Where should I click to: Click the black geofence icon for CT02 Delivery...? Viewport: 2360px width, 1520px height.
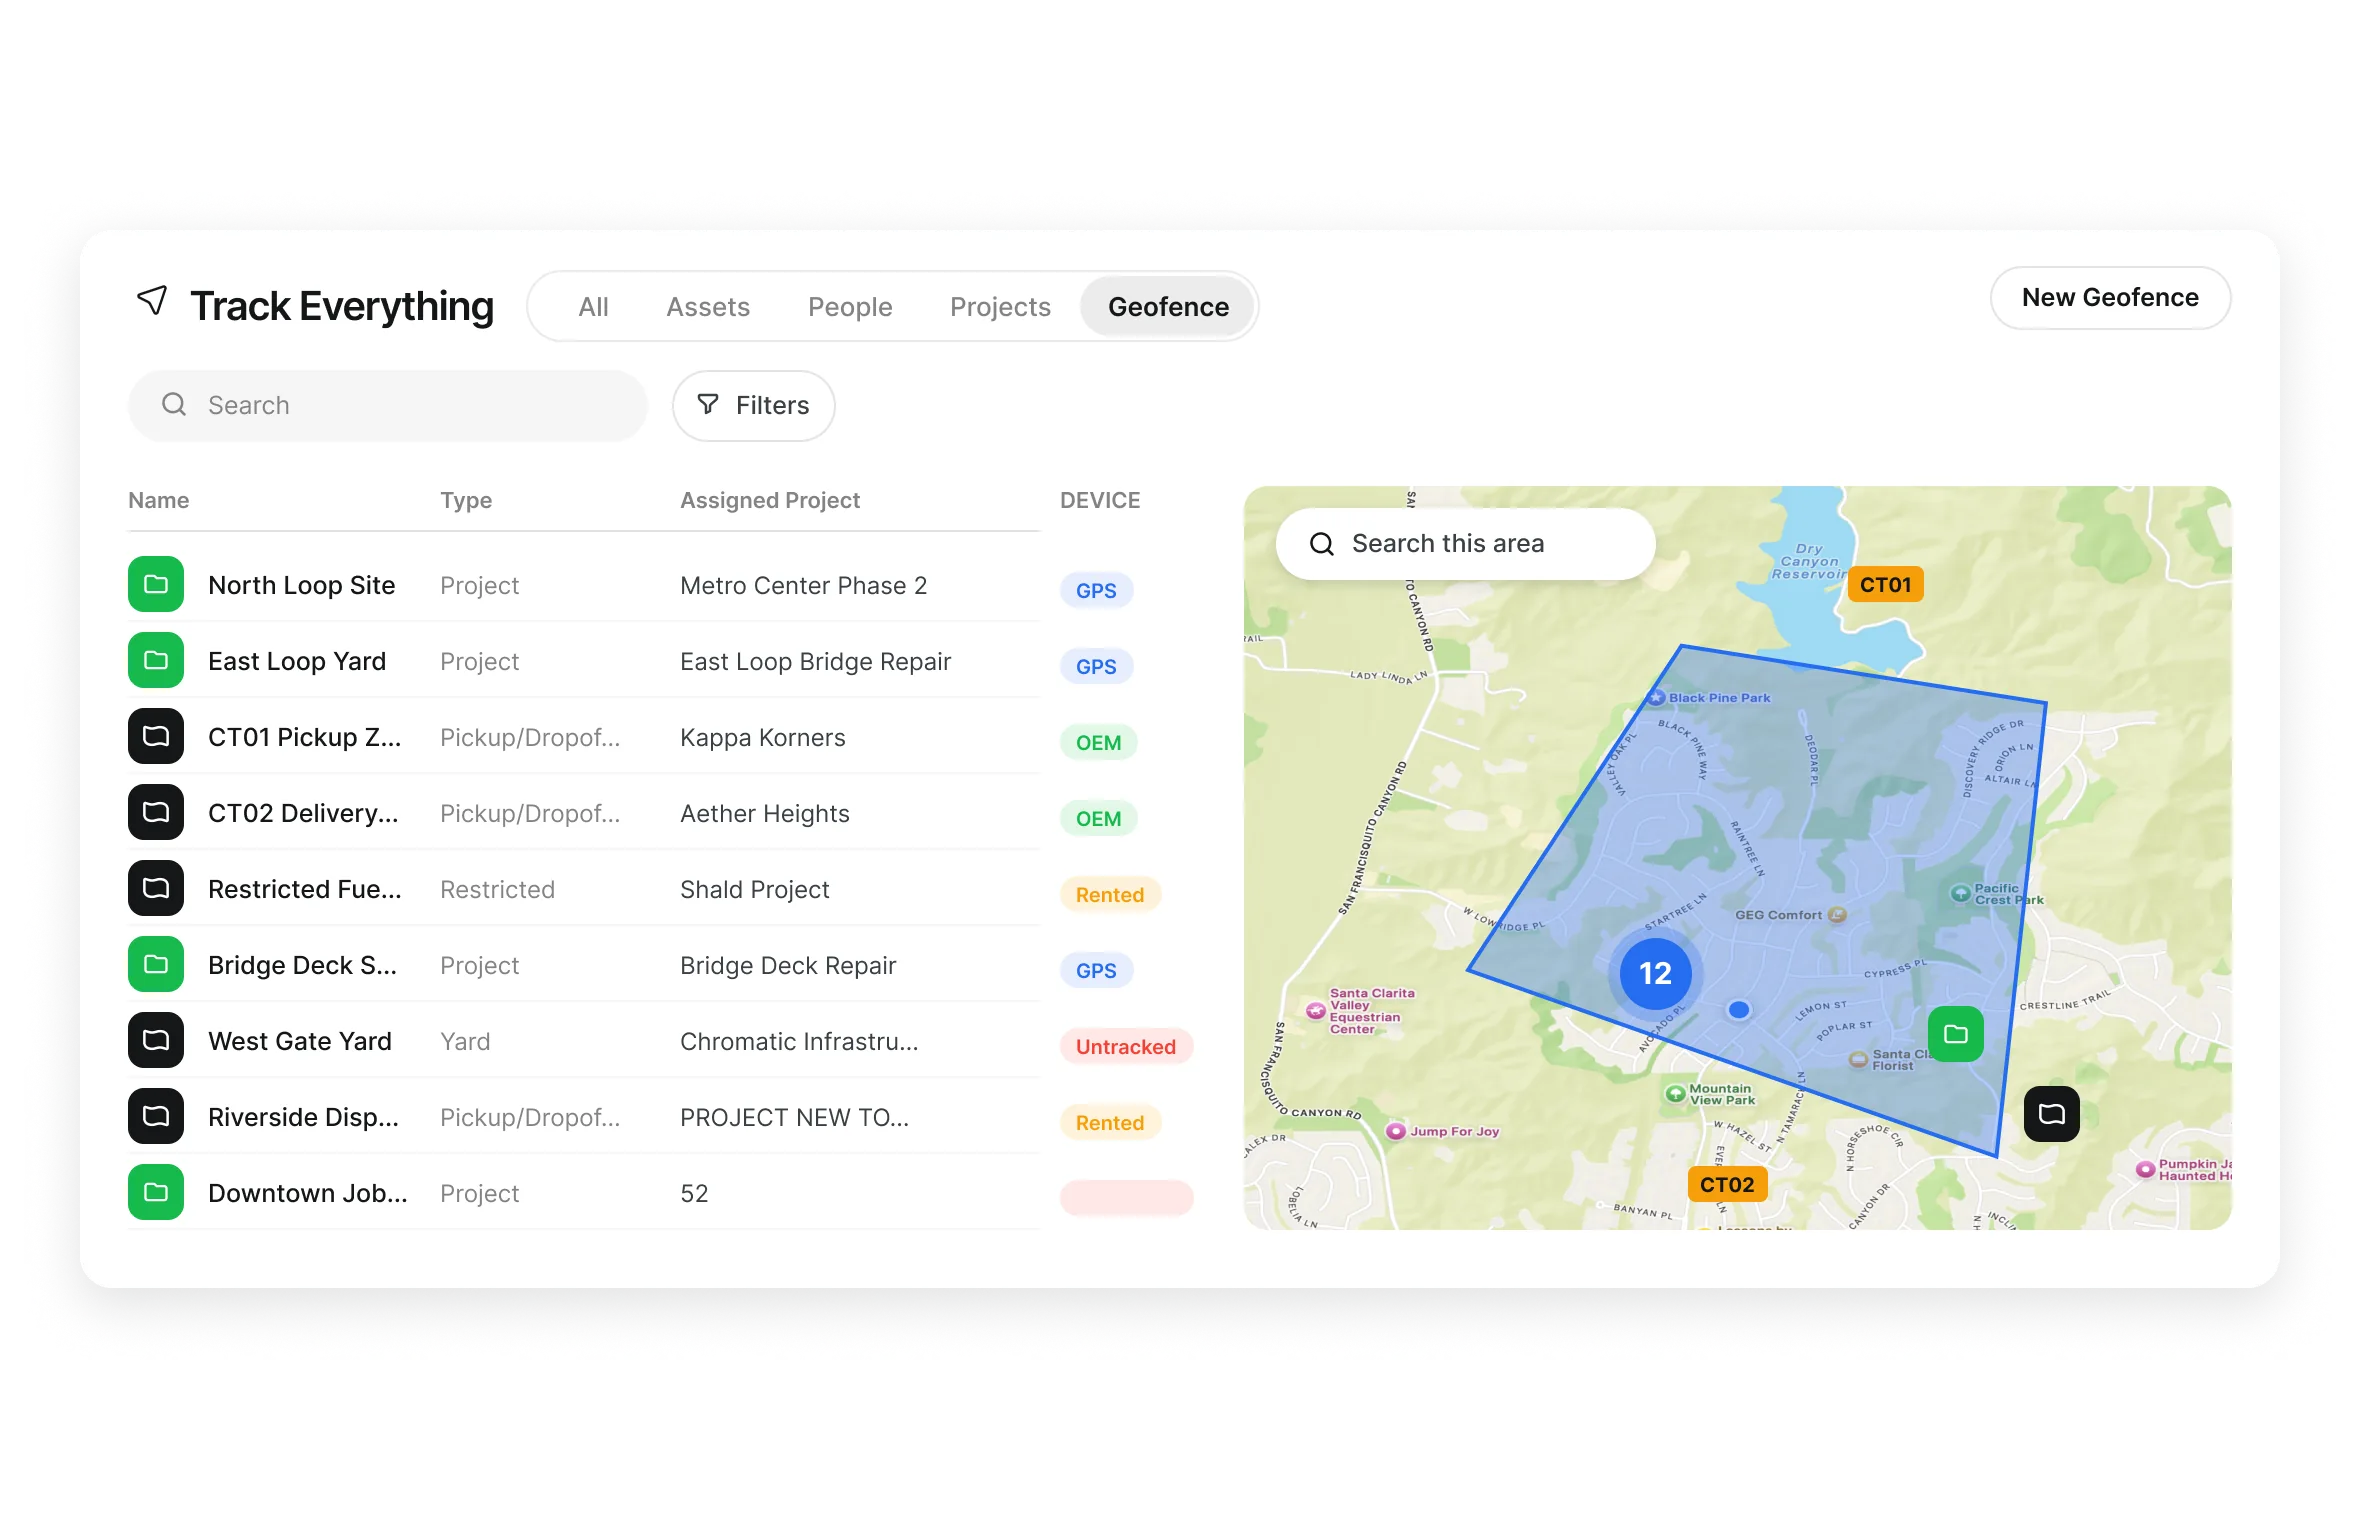click(156, 812)
